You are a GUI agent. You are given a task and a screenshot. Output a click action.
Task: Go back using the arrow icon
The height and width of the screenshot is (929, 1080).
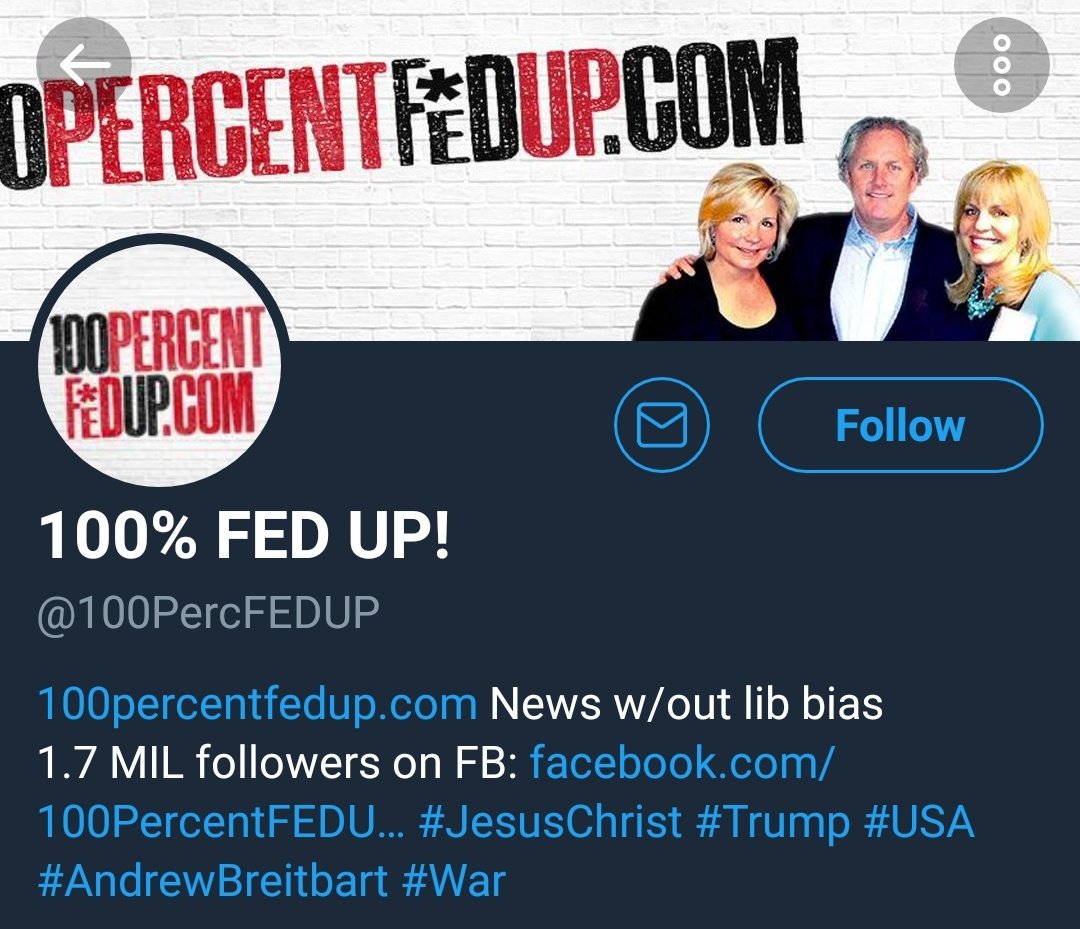(83, 64)
